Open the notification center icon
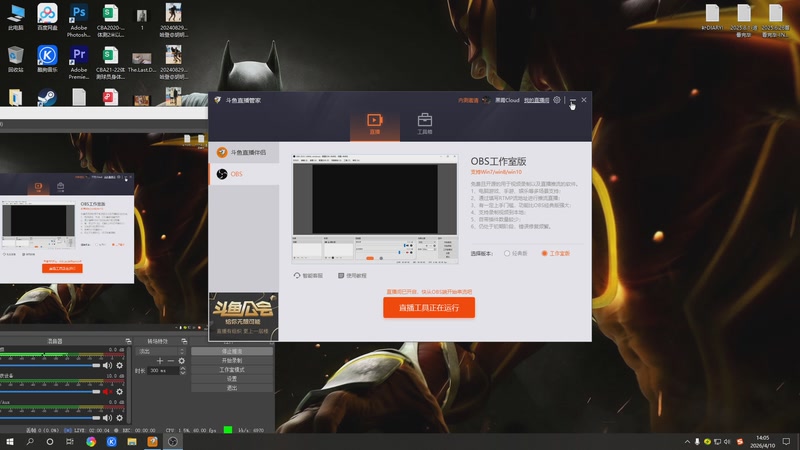The width and height of the screenshot is (800, 450). coord(786,441)
